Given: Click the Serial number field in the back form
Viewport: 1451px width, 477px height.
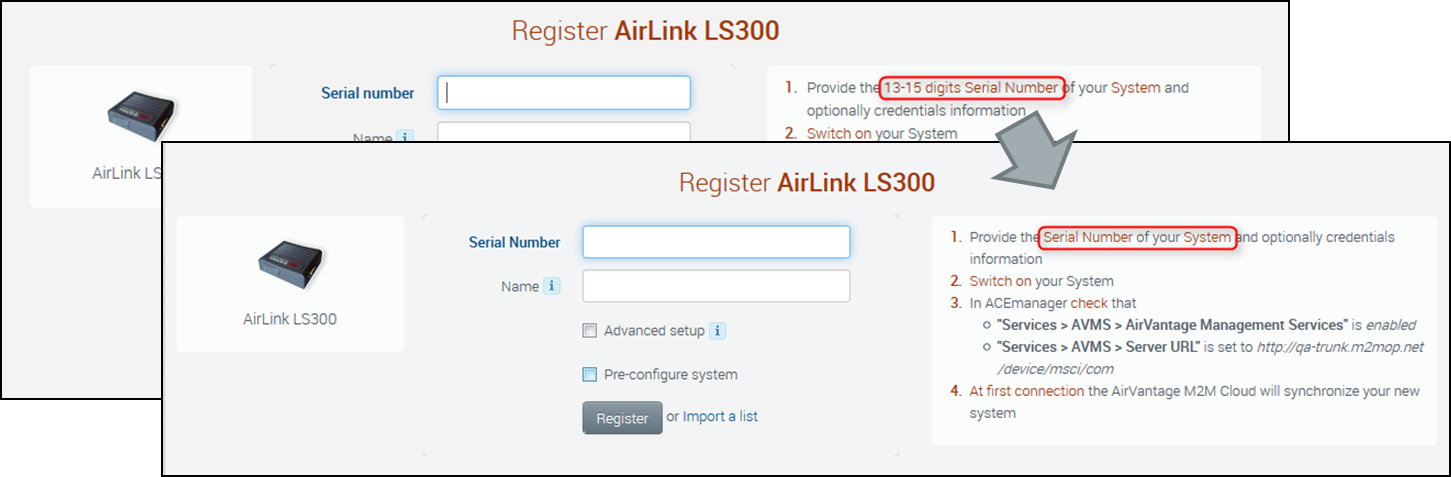Looking at the screenshot, I should (564, 93).
